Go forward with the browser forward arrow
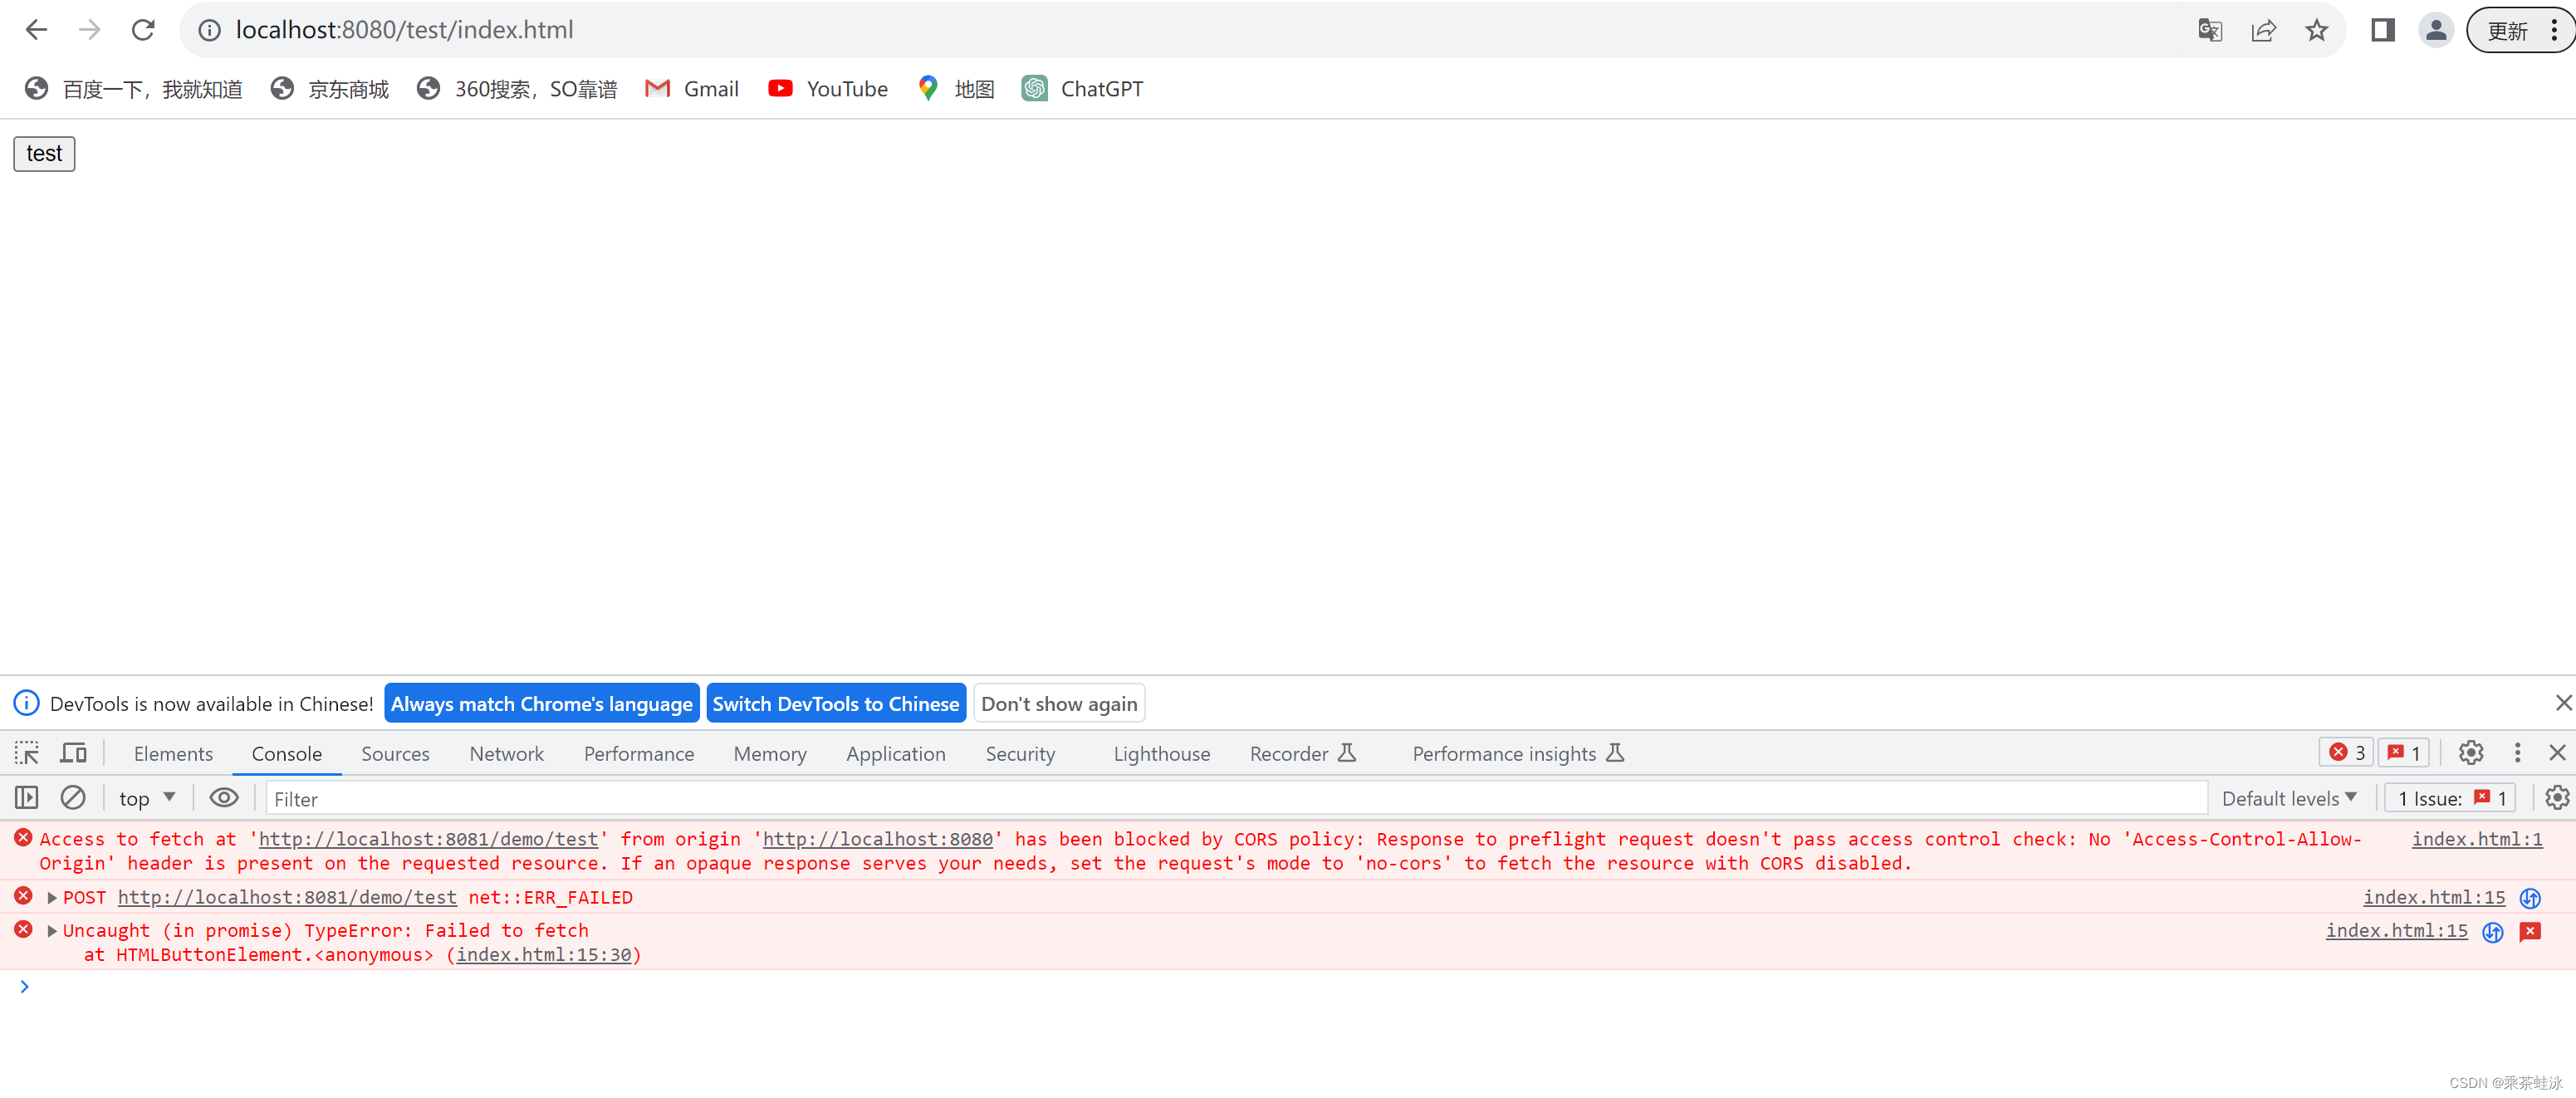The width and height of the screenshot is (2576, 1098). [90, 30]
